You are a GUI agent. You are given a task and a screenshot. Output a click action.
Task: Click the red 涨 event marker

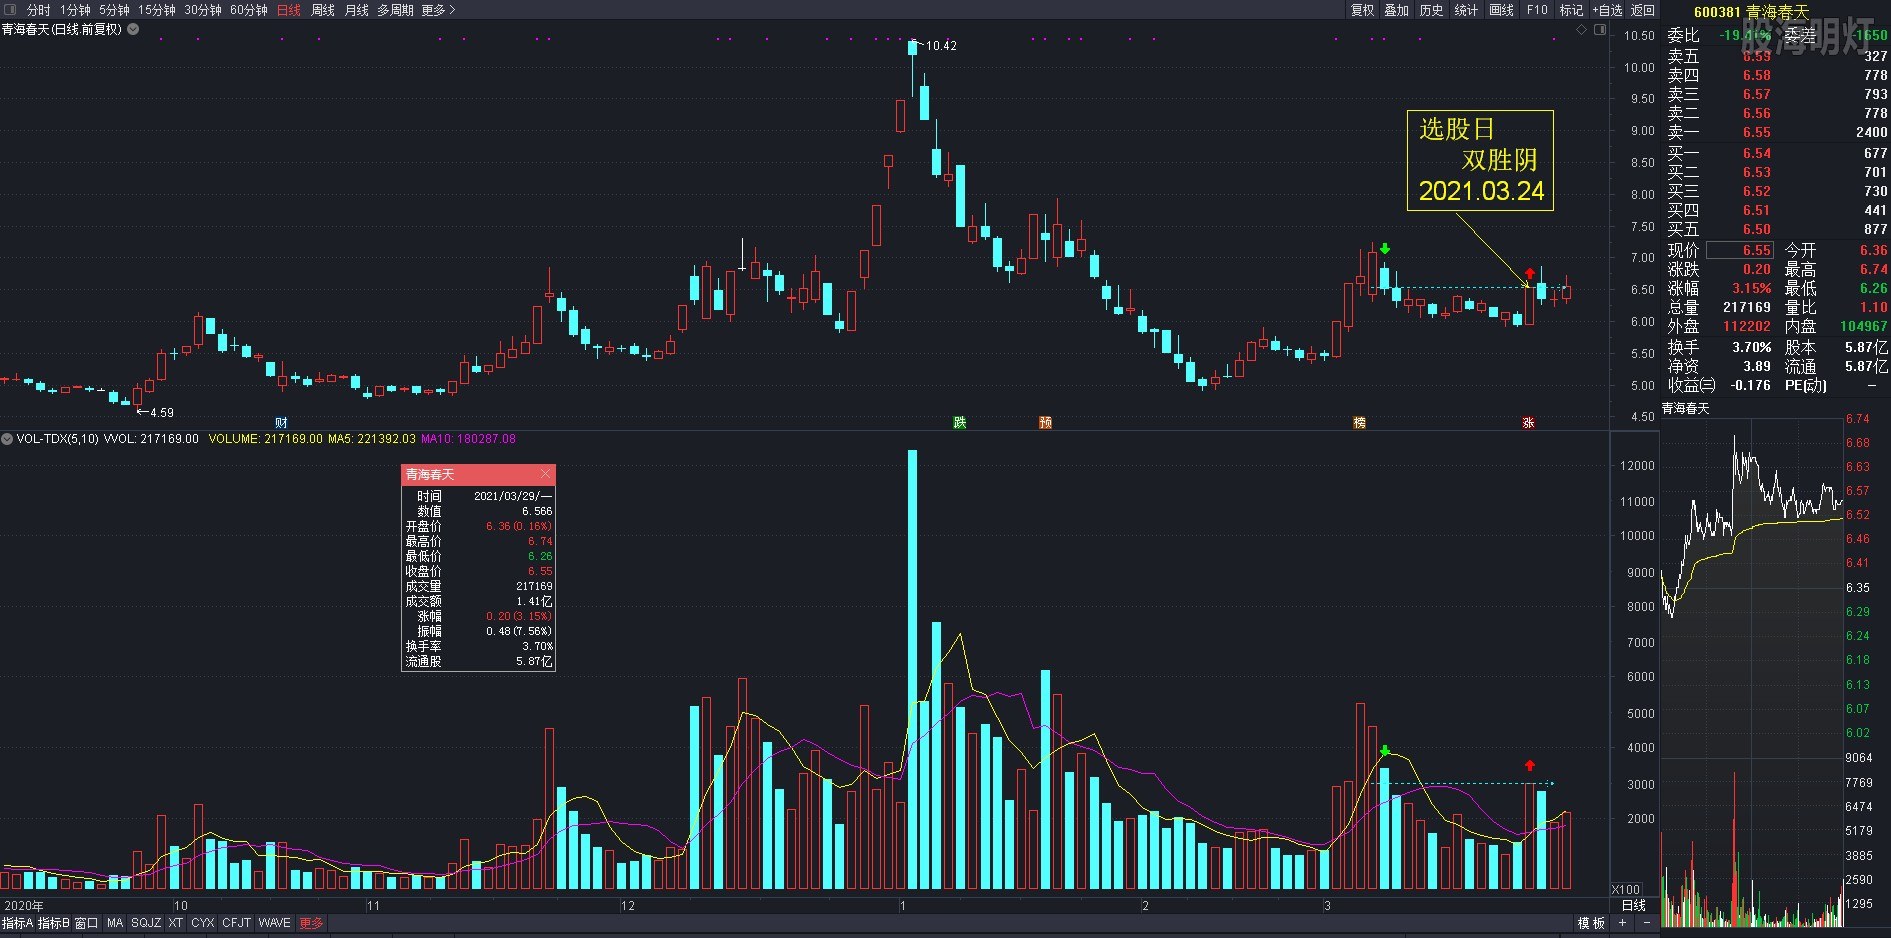pos(1528,423)
